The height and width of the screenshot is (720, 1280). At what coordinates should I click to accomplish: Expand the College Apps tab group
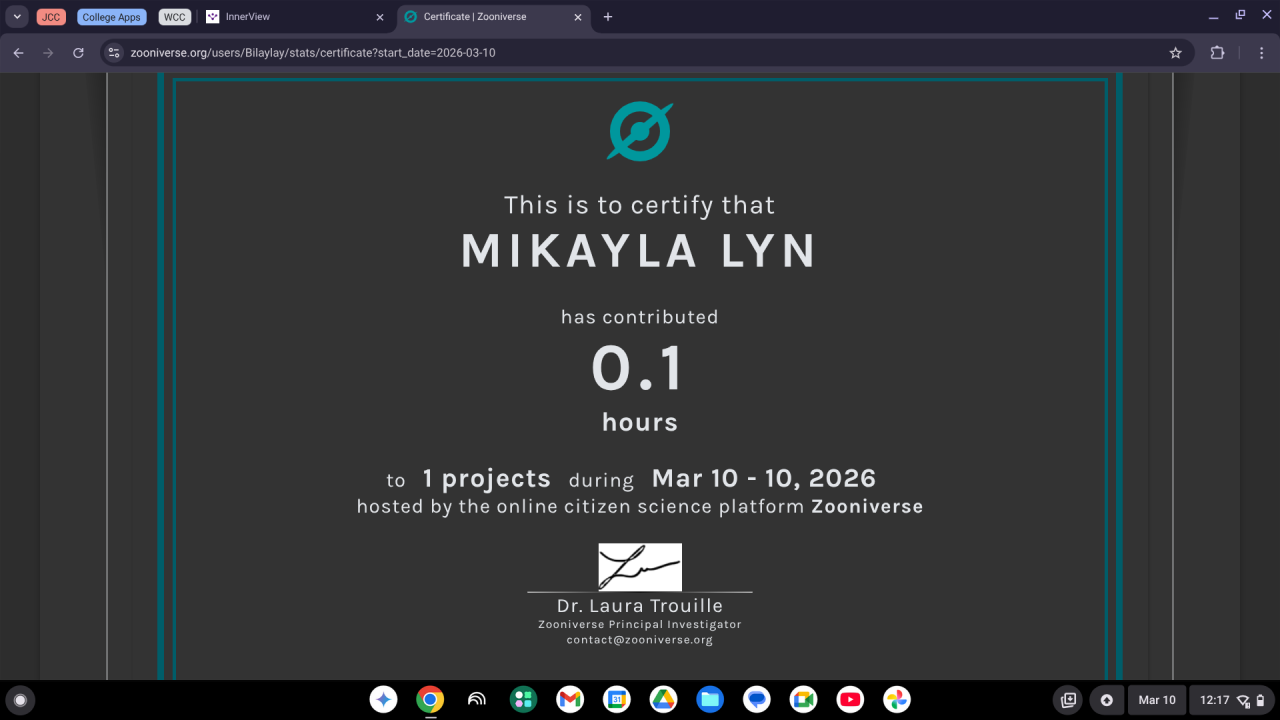112,17
